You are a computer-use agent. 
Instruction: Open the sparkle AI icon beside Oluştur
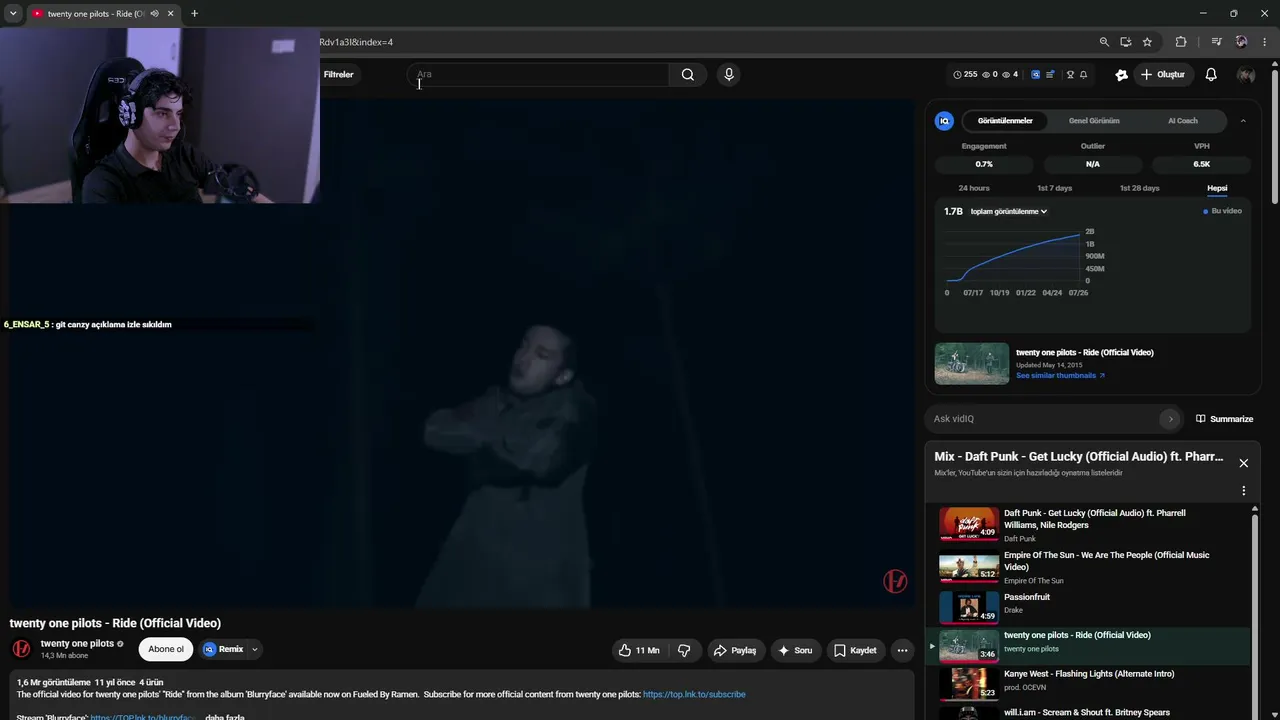point(1122,75)
